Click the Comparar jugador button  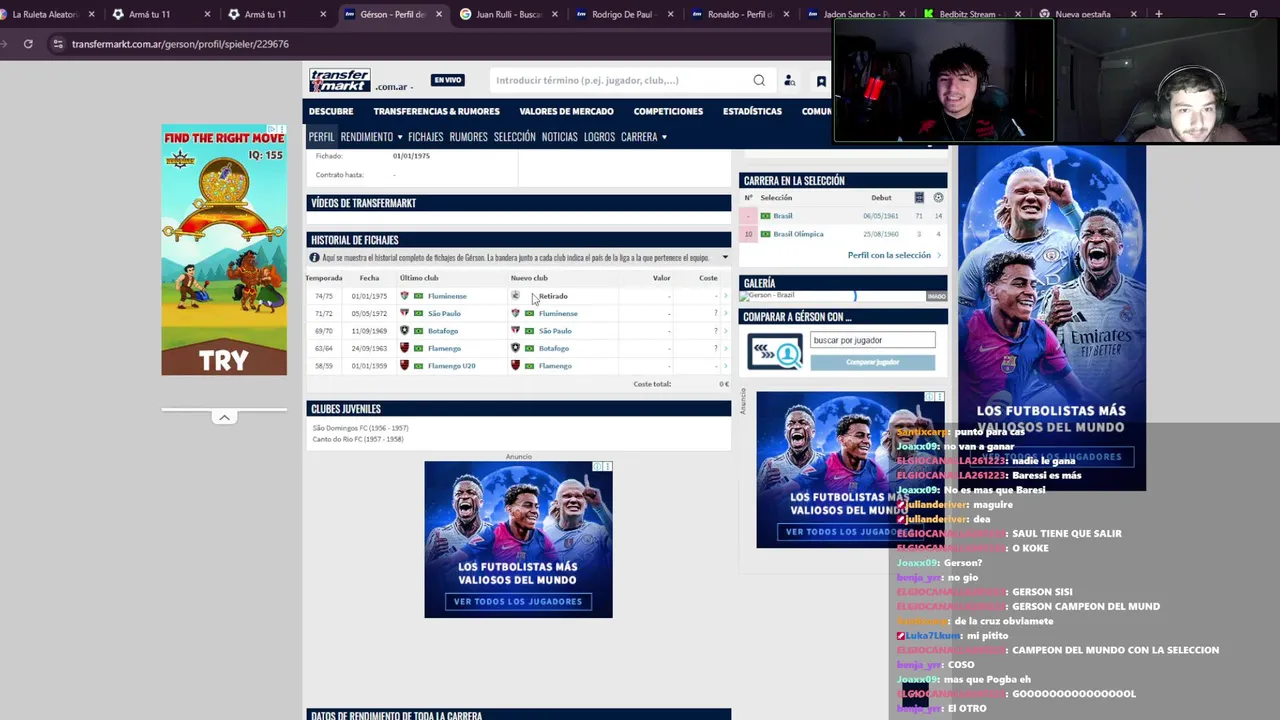872,362
